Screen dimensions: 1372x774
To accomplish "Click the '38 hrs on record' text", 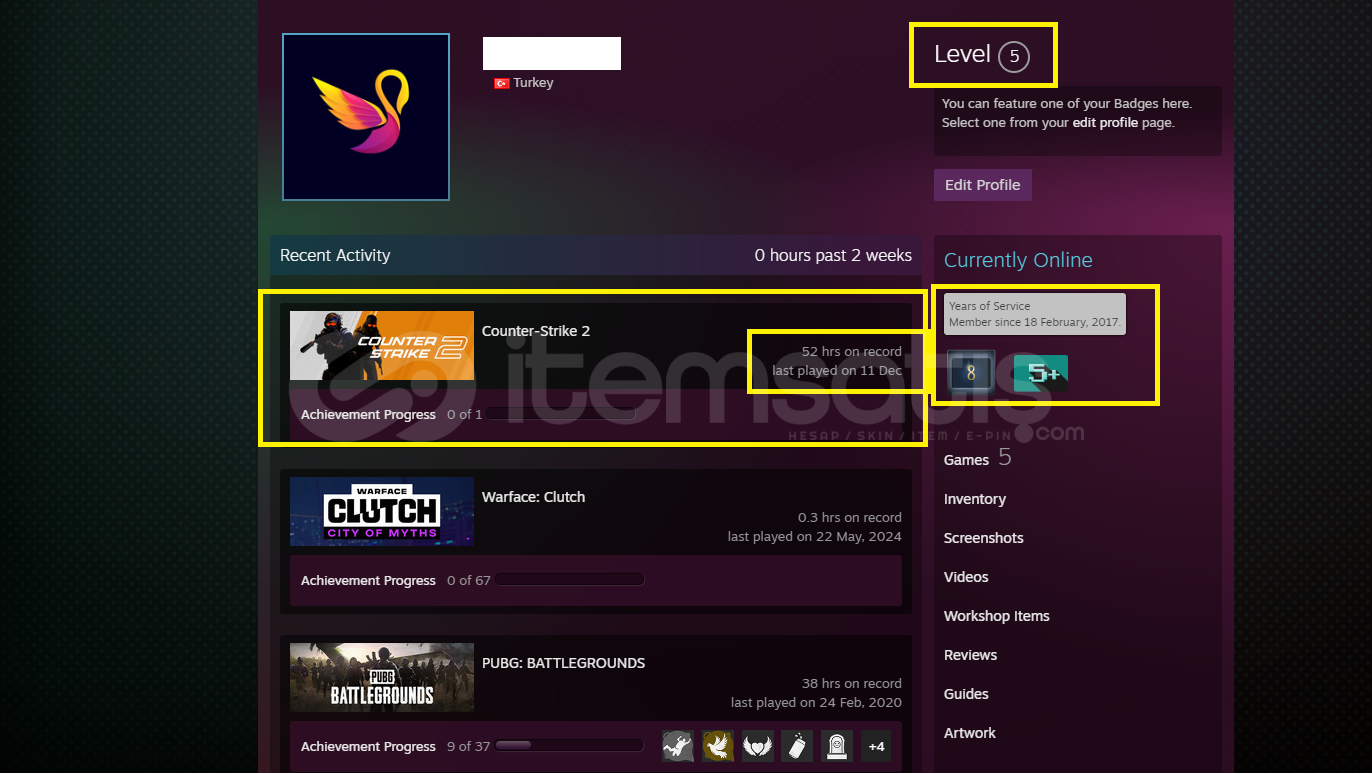I will click(852, 684).
